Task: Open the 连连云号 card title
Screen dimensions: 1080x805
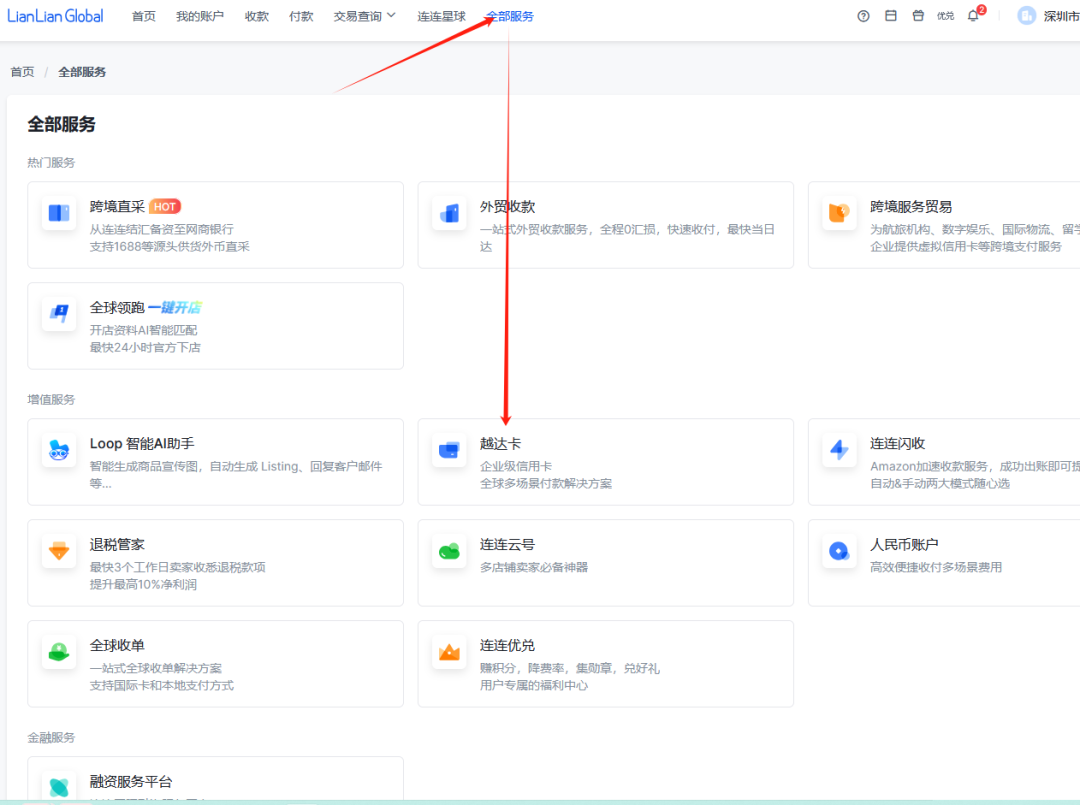Action: coord(508,544)
